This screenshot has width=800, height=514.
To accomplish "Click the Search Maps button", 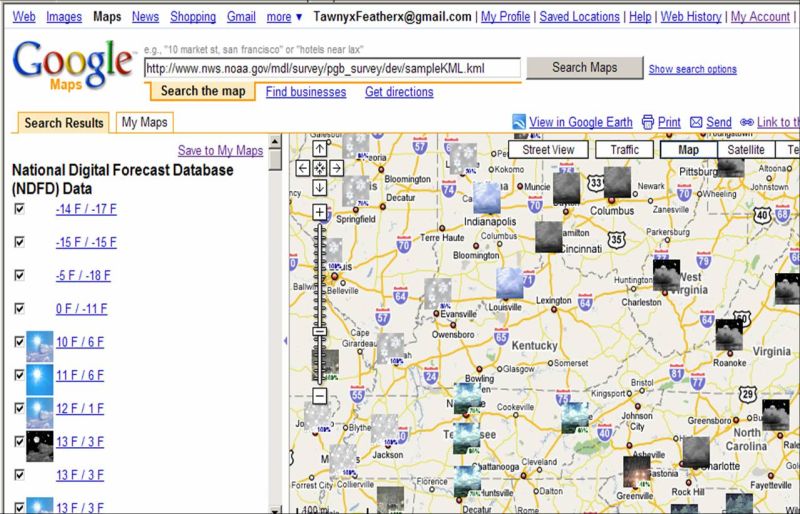I will tap(585, 67).
